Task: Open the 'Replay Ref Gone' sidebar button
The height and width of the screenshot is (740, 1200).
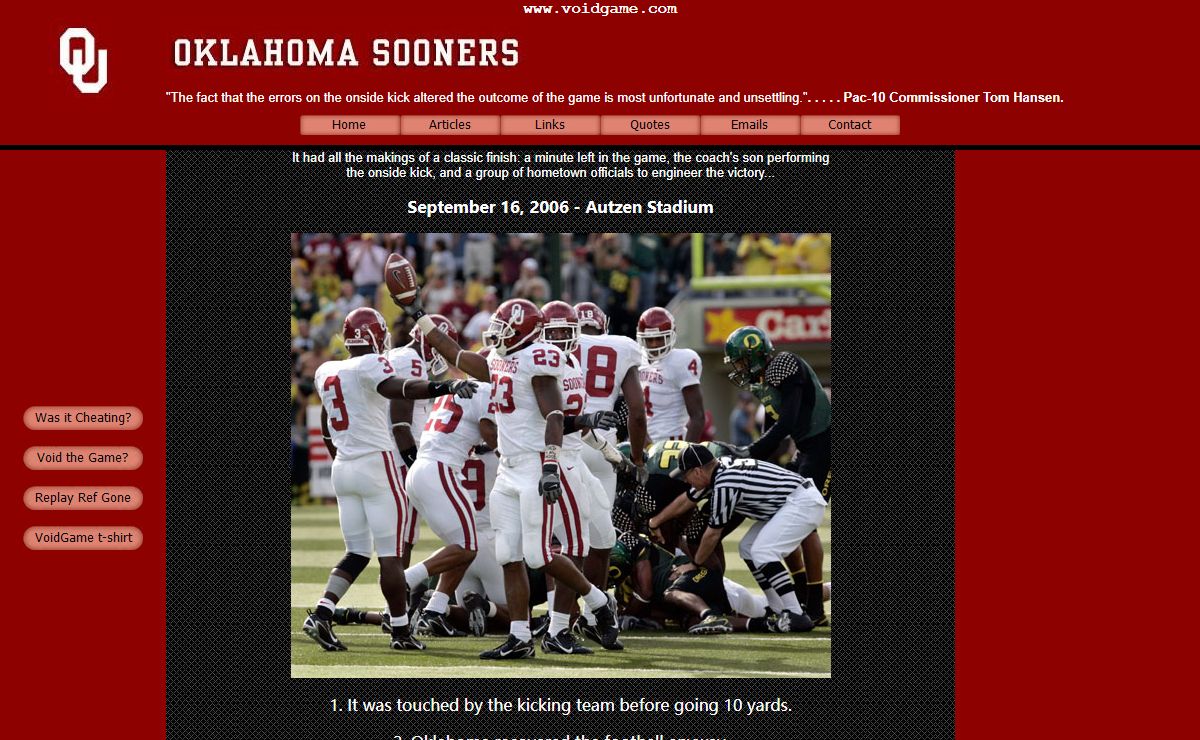Action: pos(83,498)
